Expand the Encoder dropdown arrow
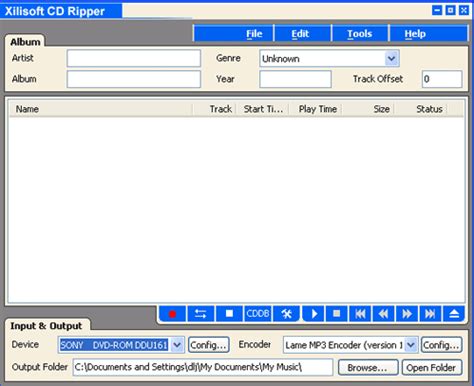Image resolution: width=474 pixels, height=386 pixels. 411,345
